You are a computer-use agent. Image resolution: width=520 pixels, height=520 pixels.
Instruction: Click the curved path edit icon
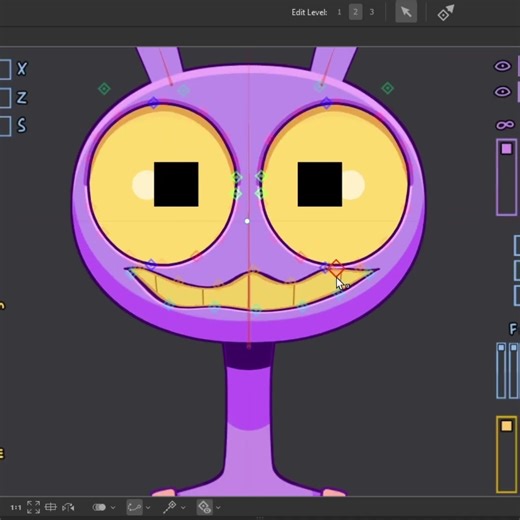tap(134, 507)
